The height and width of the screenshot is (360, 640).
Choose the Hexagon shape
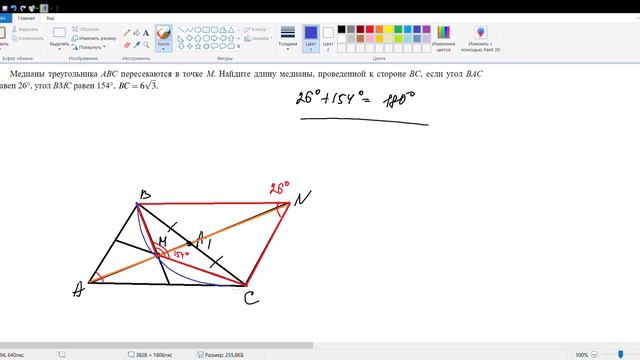(206, 38)
